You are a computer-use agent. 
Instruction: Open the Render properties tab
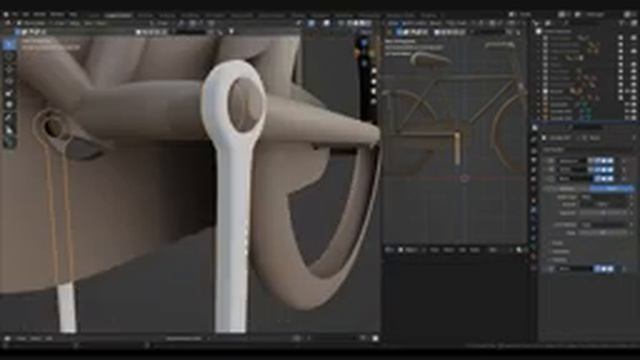point(534,150)
